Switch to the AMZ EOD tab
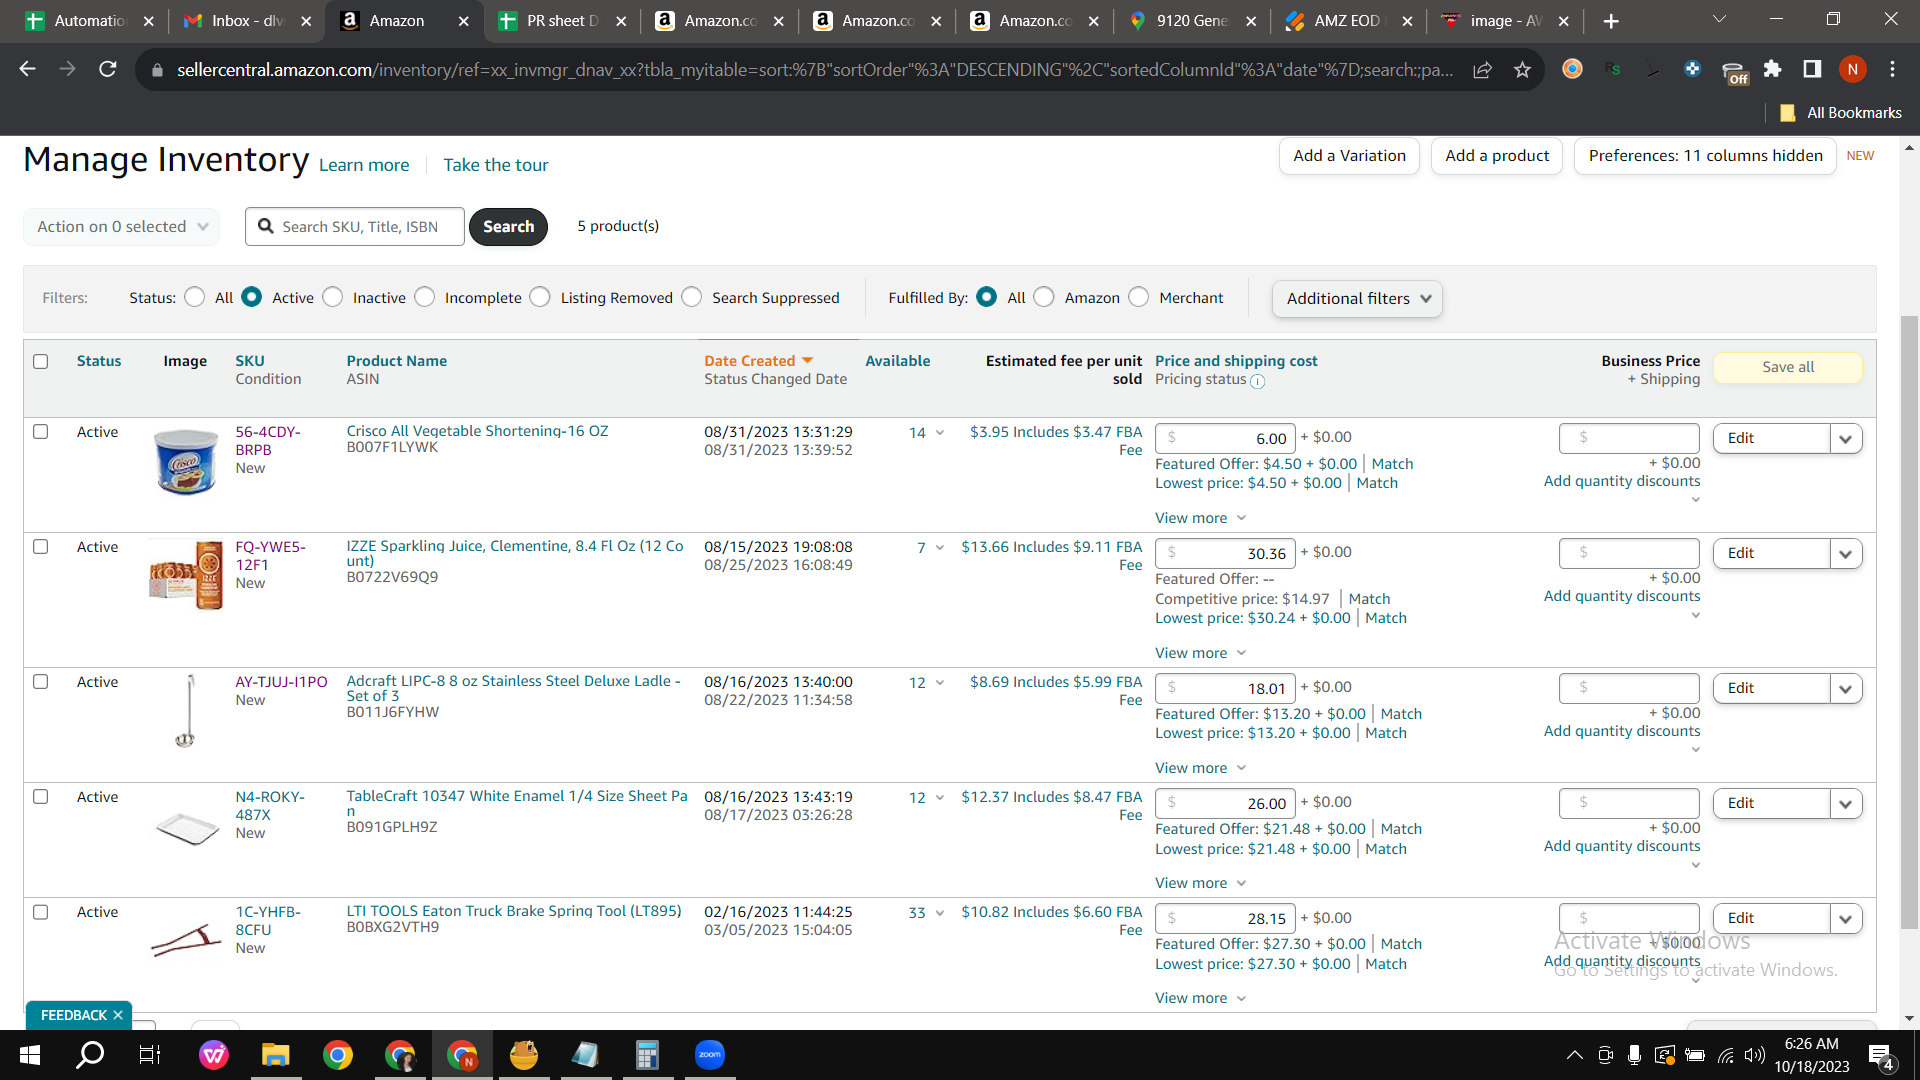The width and height of the screenshot is (1920, 1080). pyautogui.click(x=1349, y=21)
